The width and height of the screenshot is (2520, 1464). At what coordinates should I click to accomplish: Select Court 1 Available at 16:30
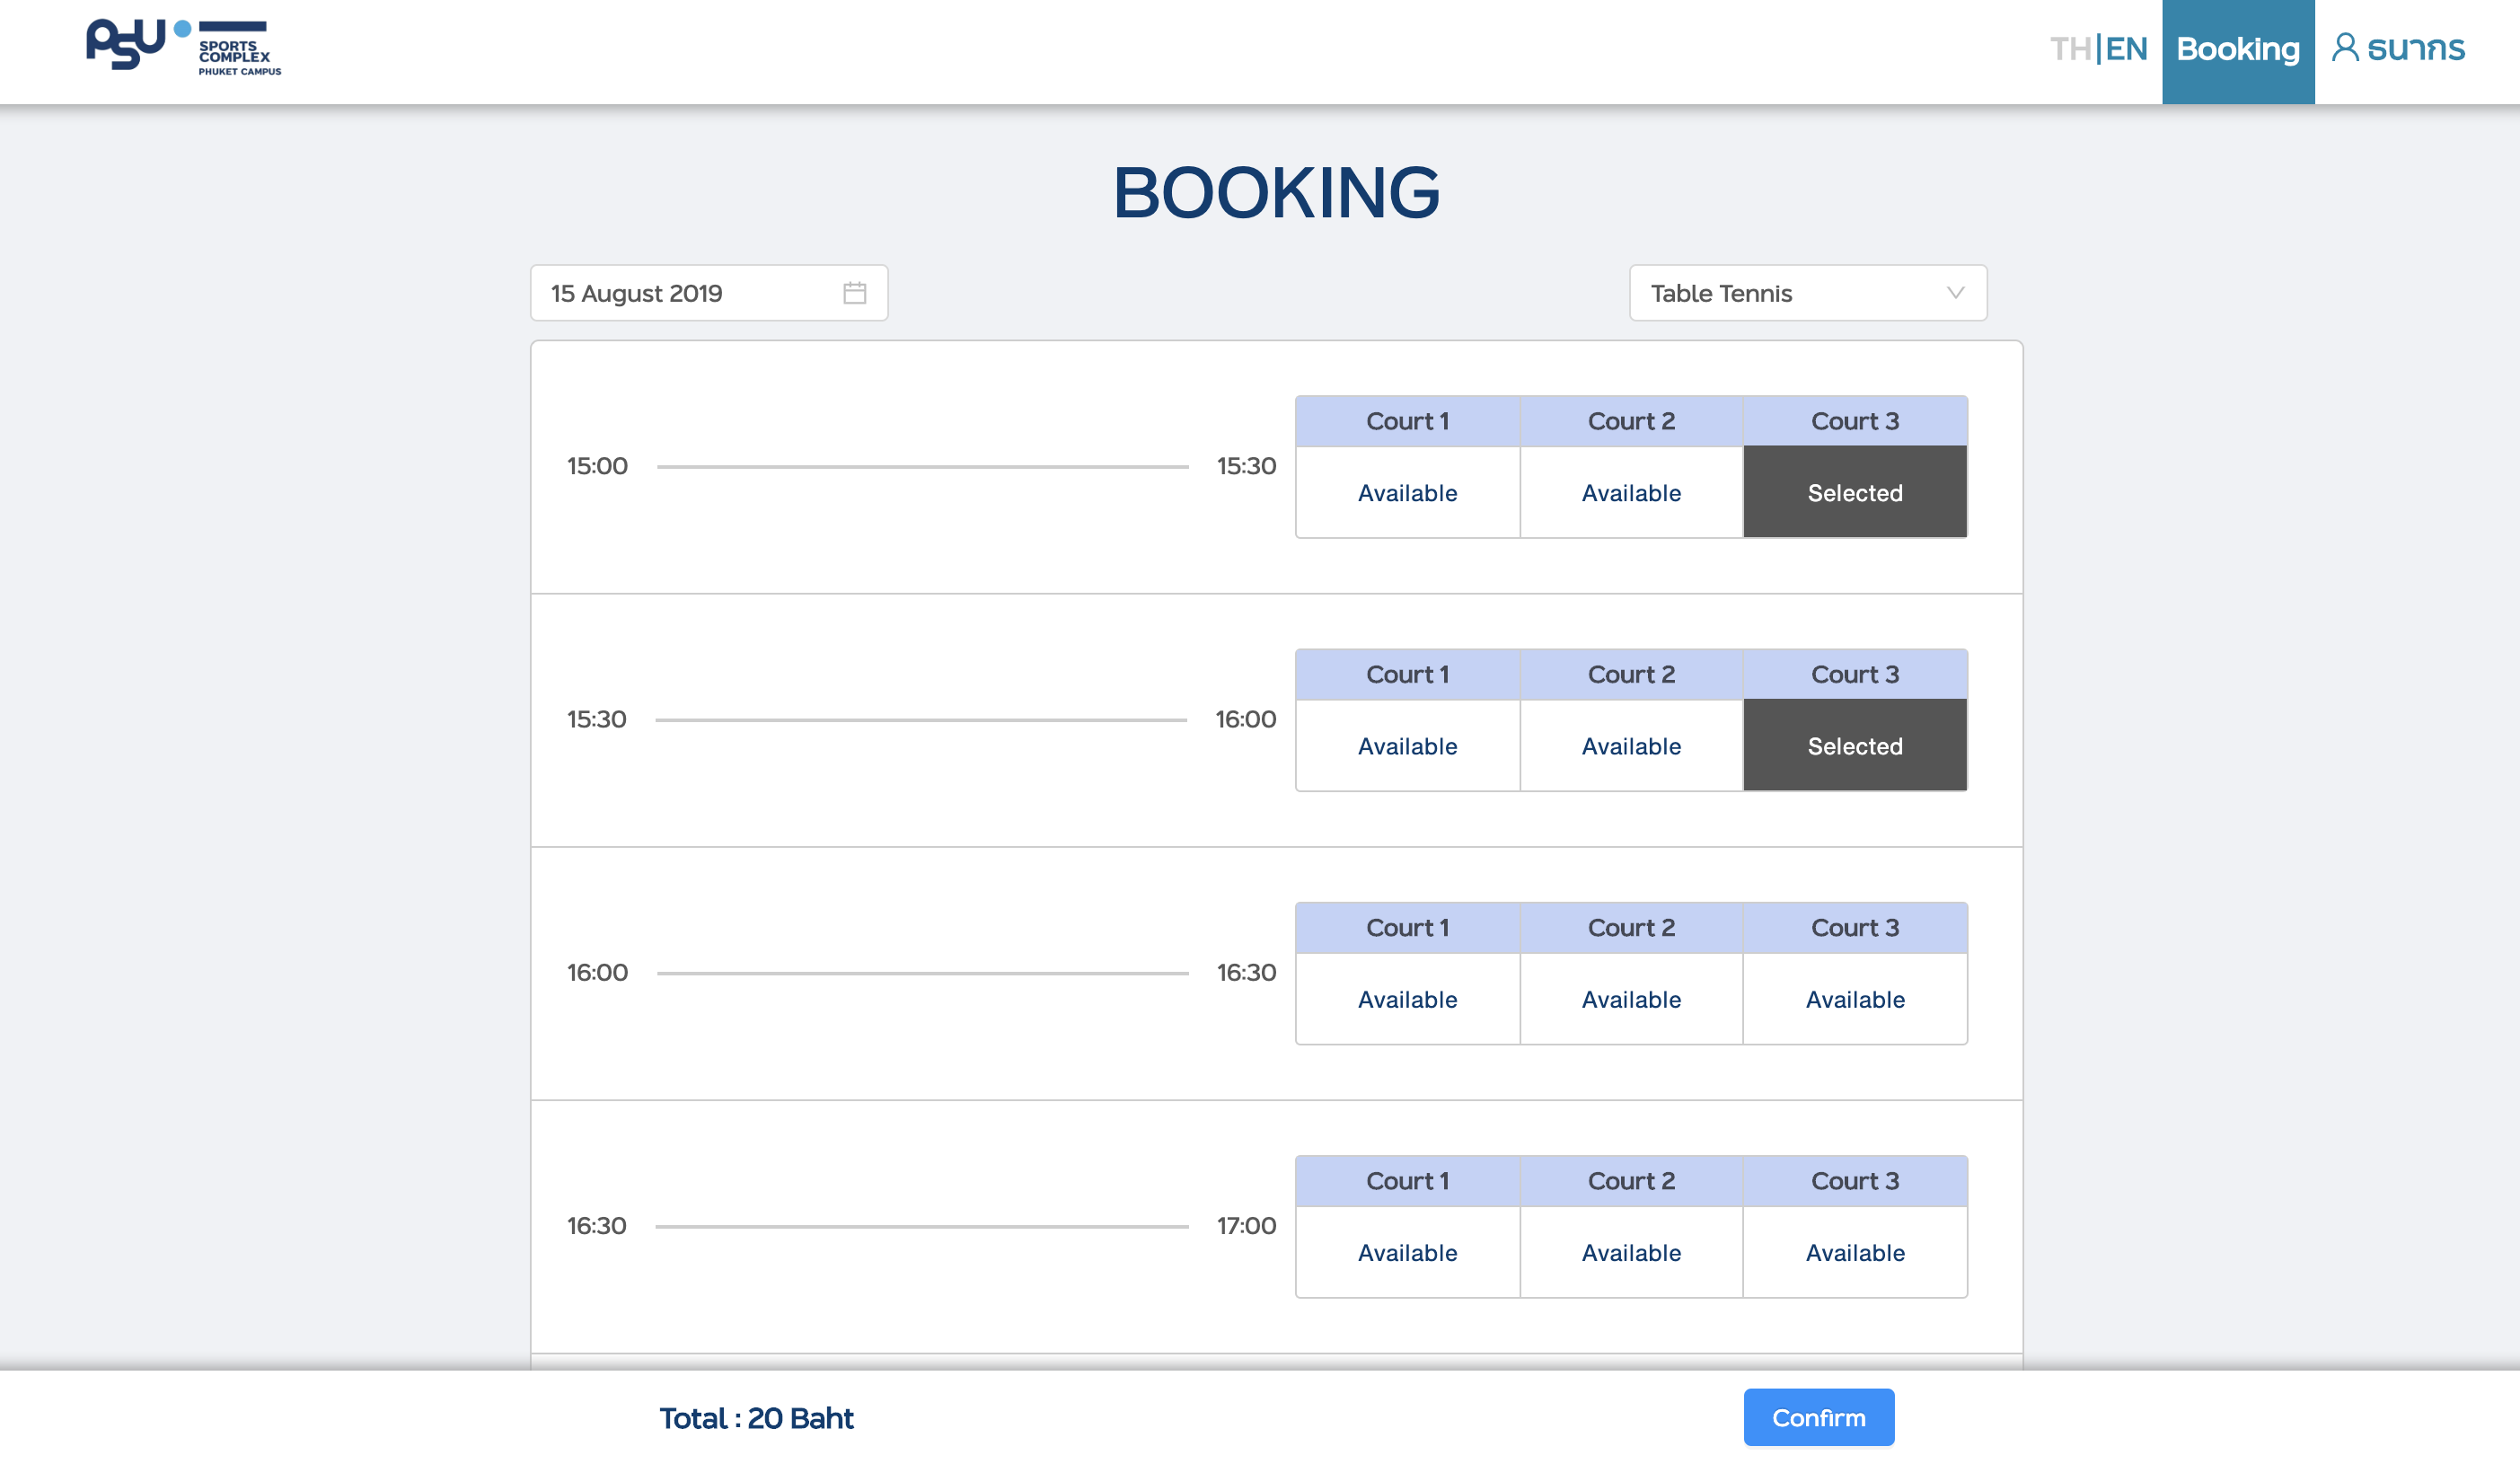pyautogui.click(x=1407, y=1252)
